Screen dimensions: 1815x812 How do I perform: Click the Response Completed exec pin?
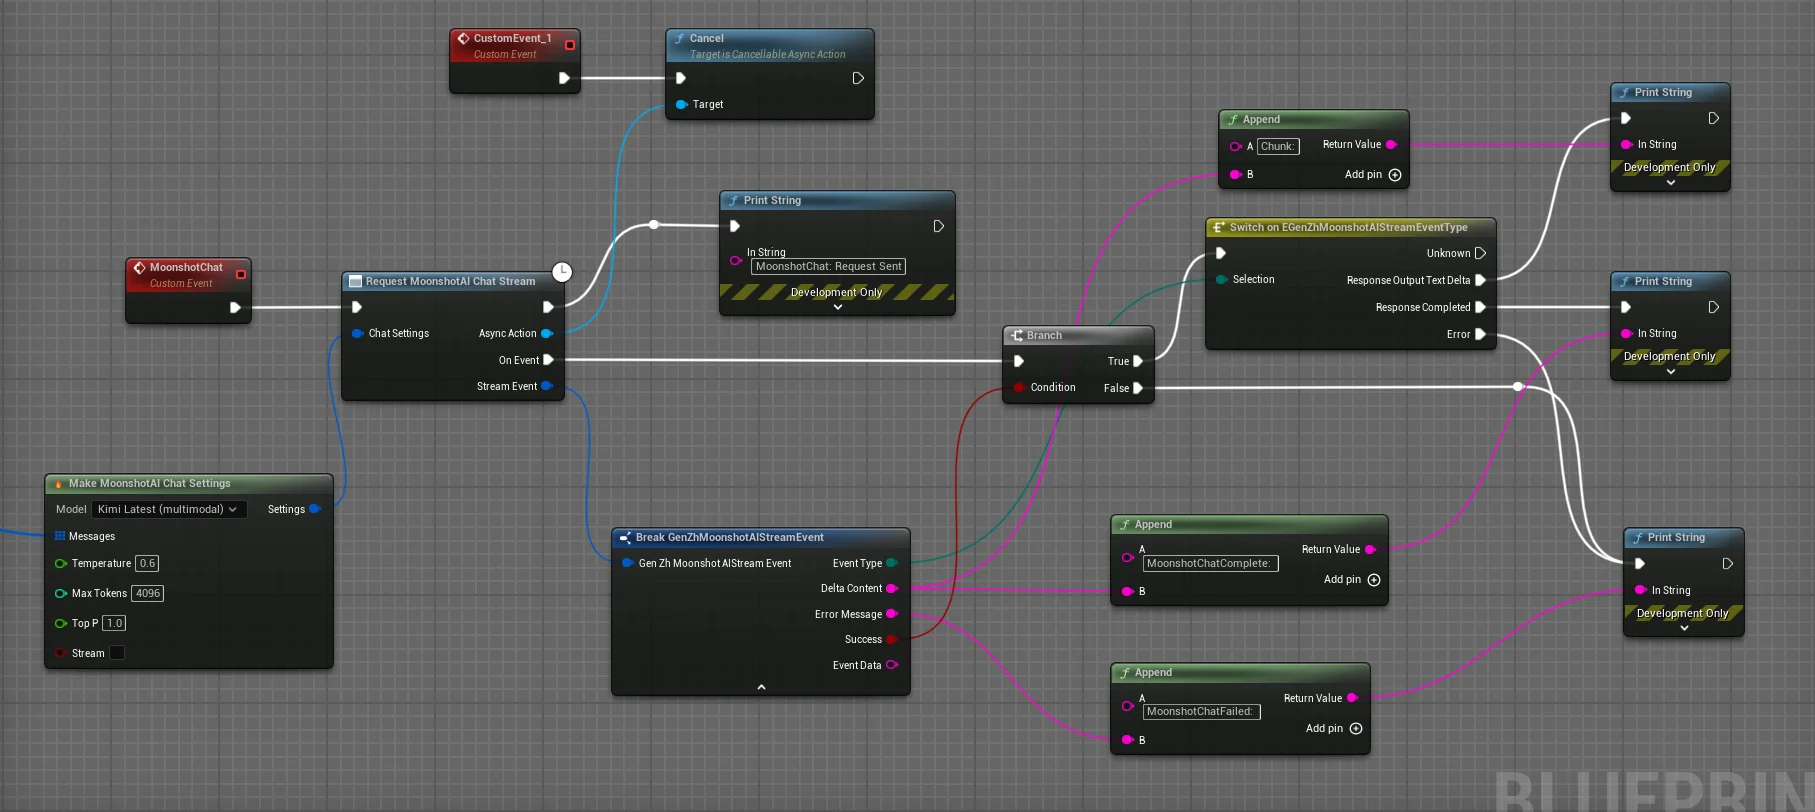pos(1481,307)
